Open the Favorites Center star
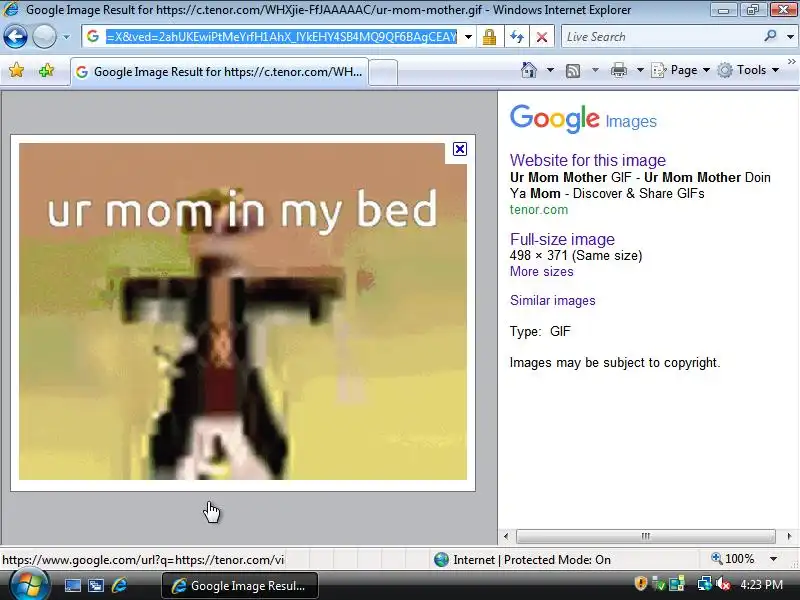800x600 pixels. pos(16,70)
